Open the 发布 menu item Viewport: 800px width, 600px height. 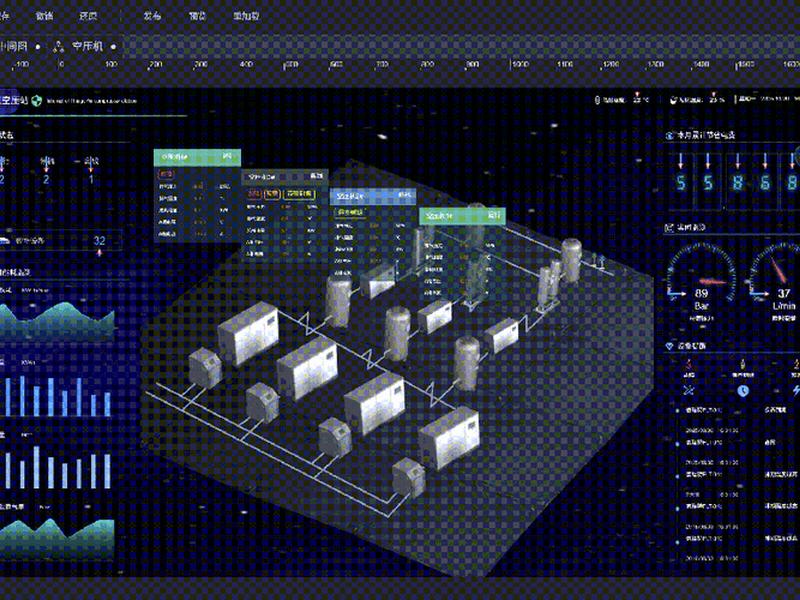pyautogui.click(x=152, y=16)
